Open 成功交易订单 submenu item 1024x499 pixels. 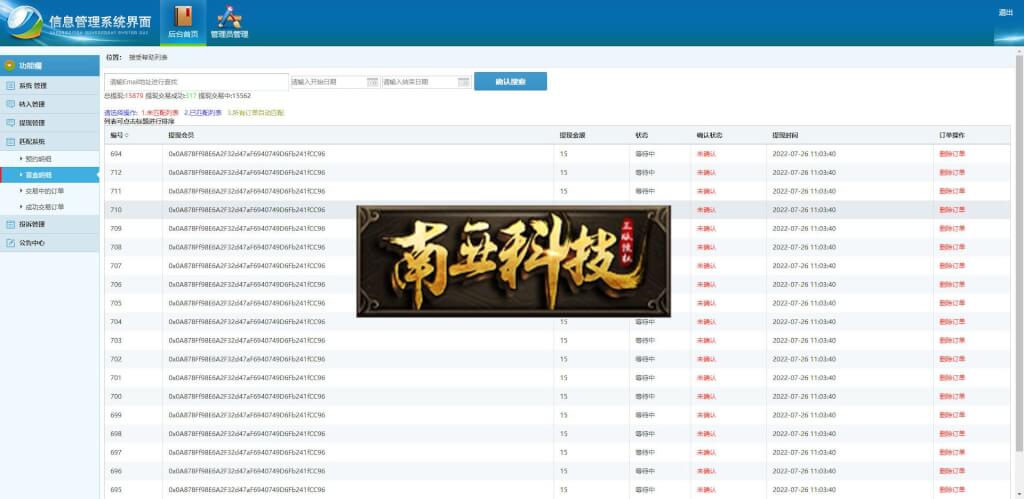[x=44, y=206]
